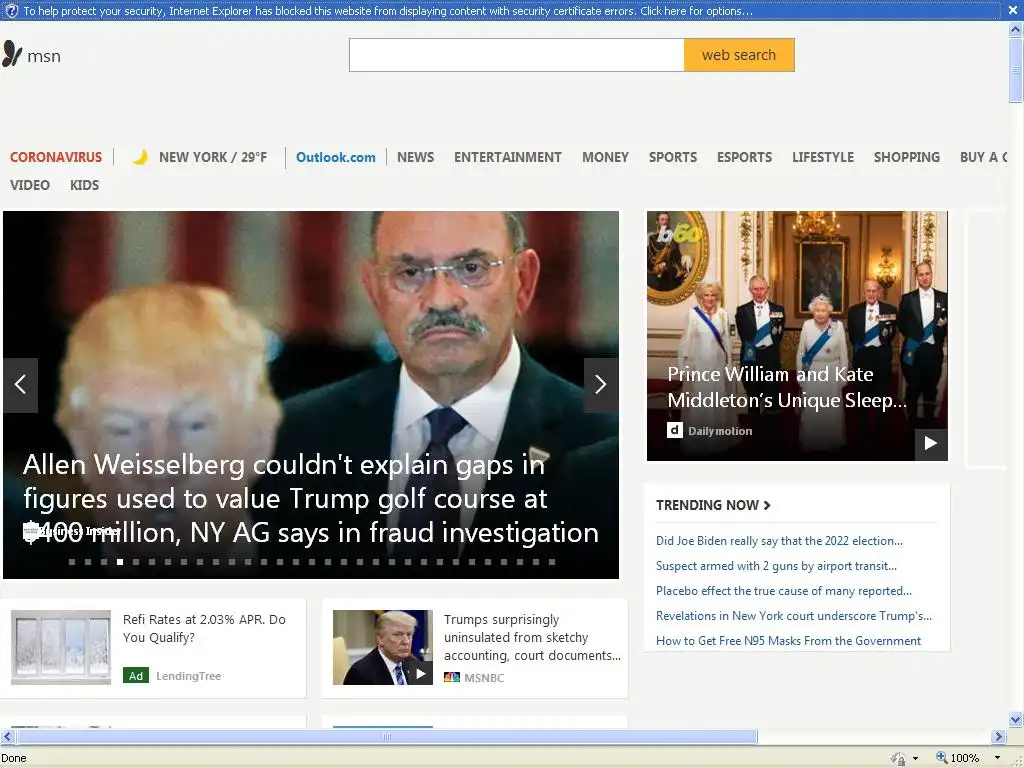Open 'Revelations in New York court' link
Viewport: 1024px width, 768px height.
(793, 616)
